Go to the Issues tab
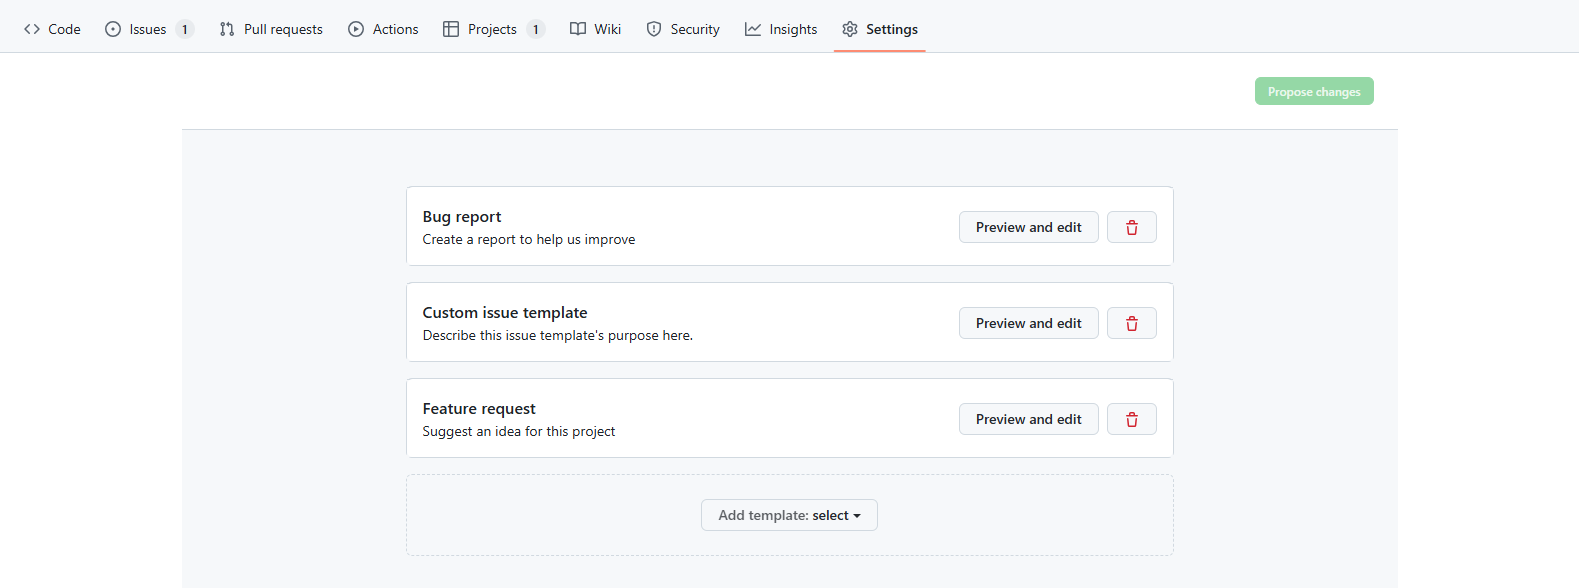Screen dimensions: 1579x588 147,29
